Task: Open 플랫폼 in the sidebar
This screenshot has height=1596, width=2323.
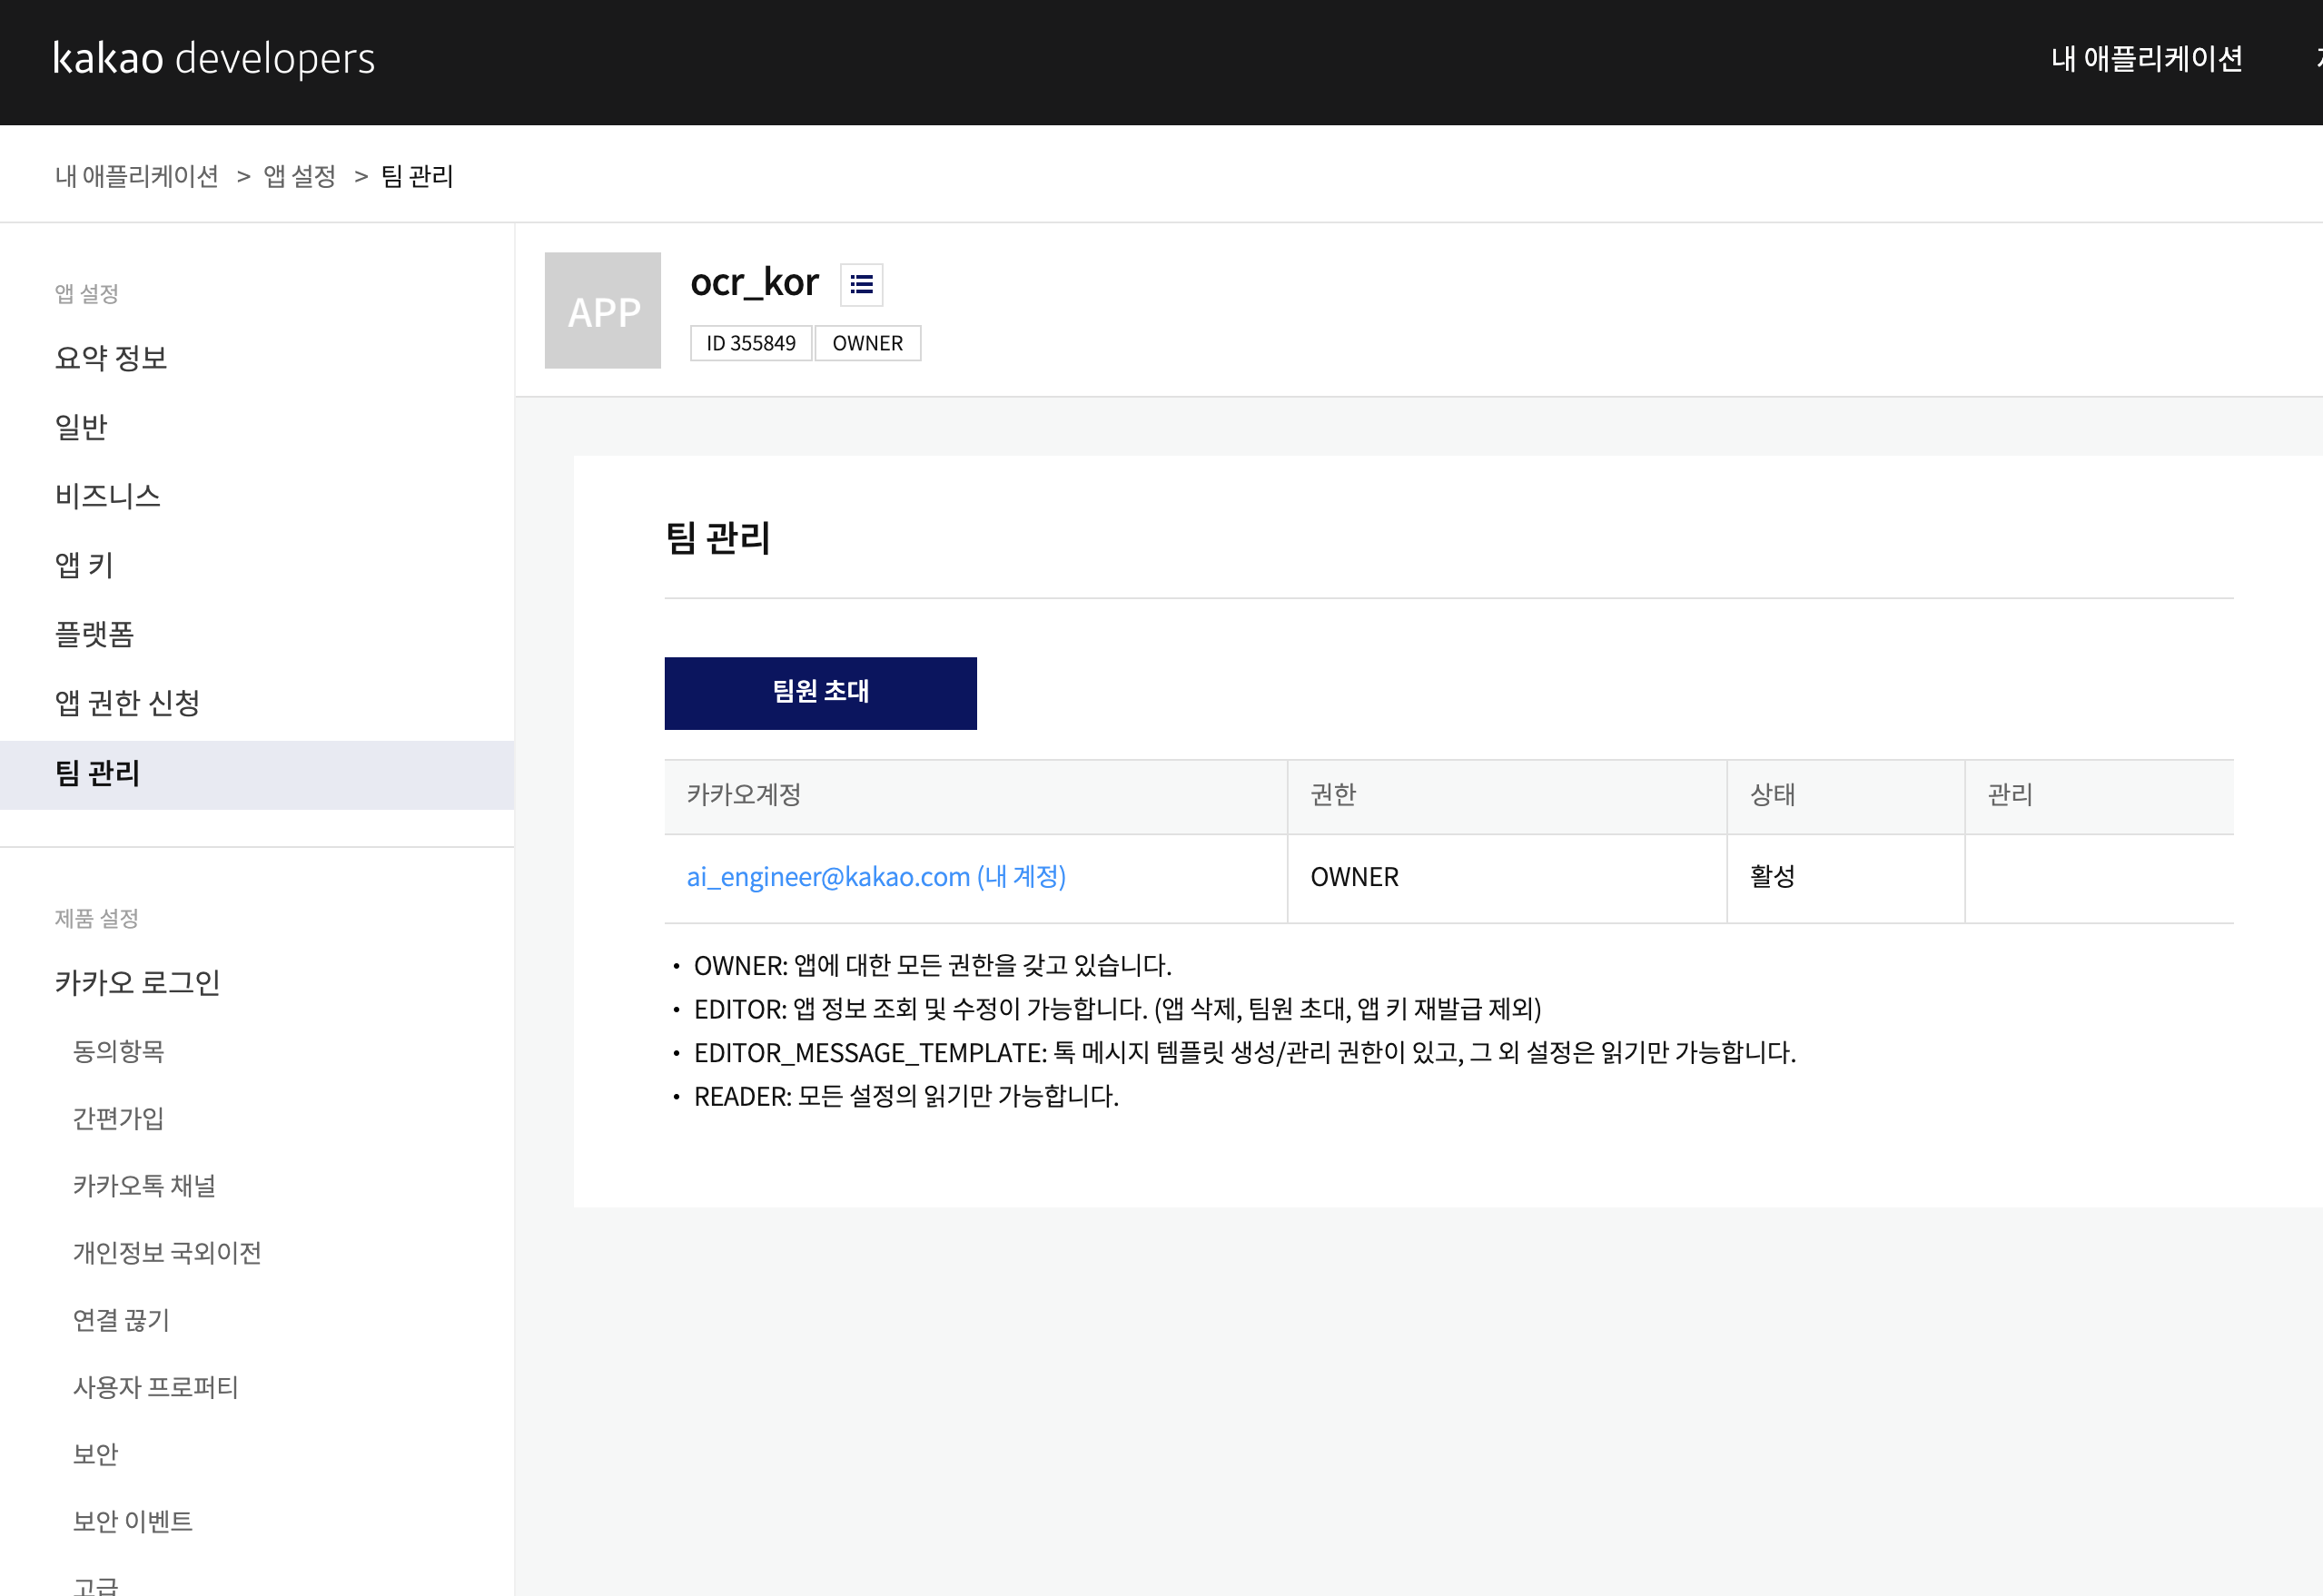Action: [x=94, y=634]
